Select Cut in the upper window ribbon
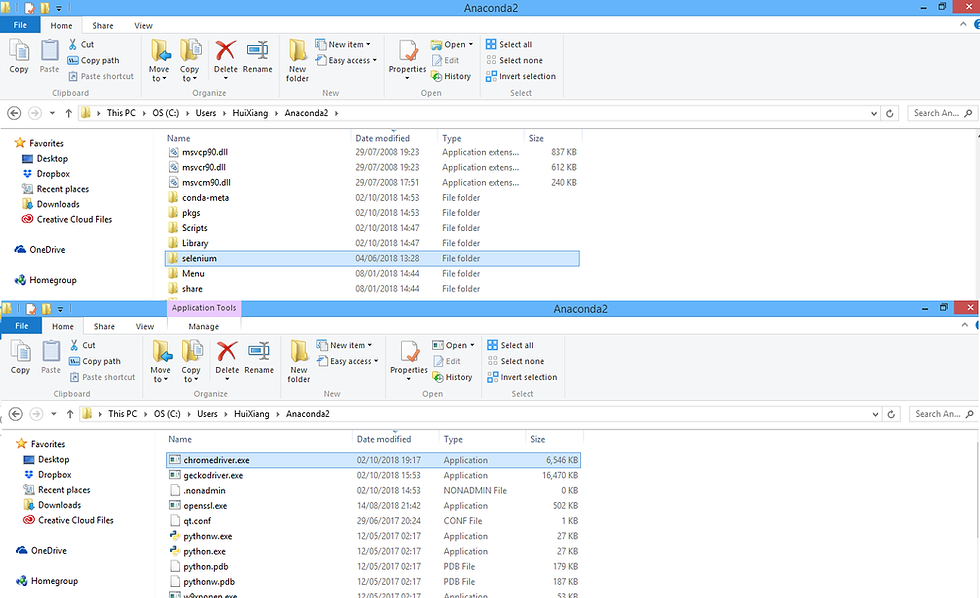The width and height of the screenshot is (980, 598). [x=81, y=44]
